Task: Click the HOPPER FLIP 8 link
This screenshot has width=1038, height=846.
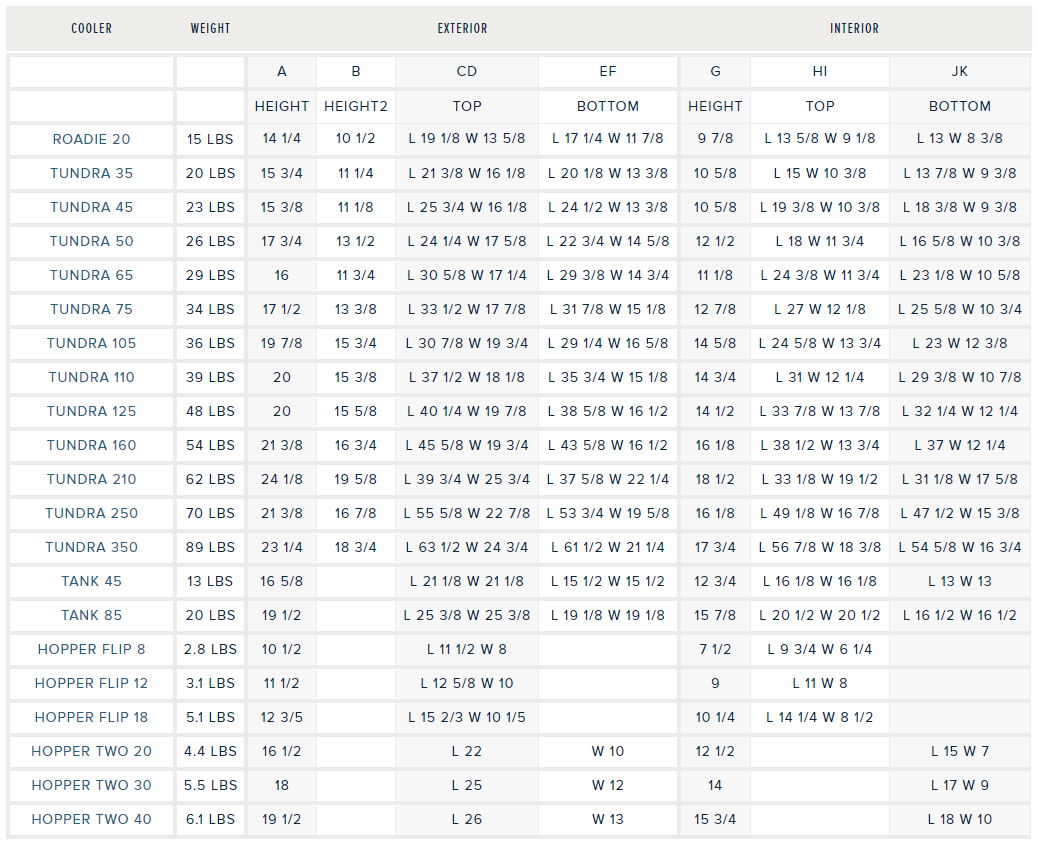Action: point(91,649)
